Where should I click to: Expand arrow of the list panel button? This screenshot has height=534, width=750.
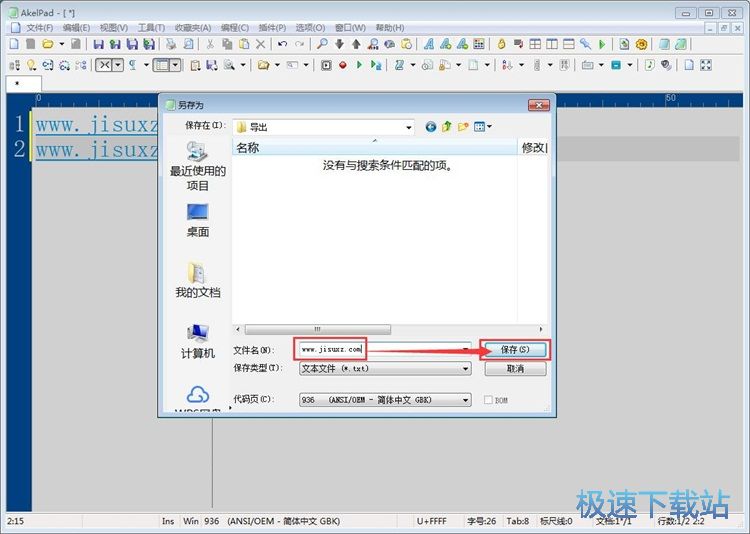click(x=175, y=65)
